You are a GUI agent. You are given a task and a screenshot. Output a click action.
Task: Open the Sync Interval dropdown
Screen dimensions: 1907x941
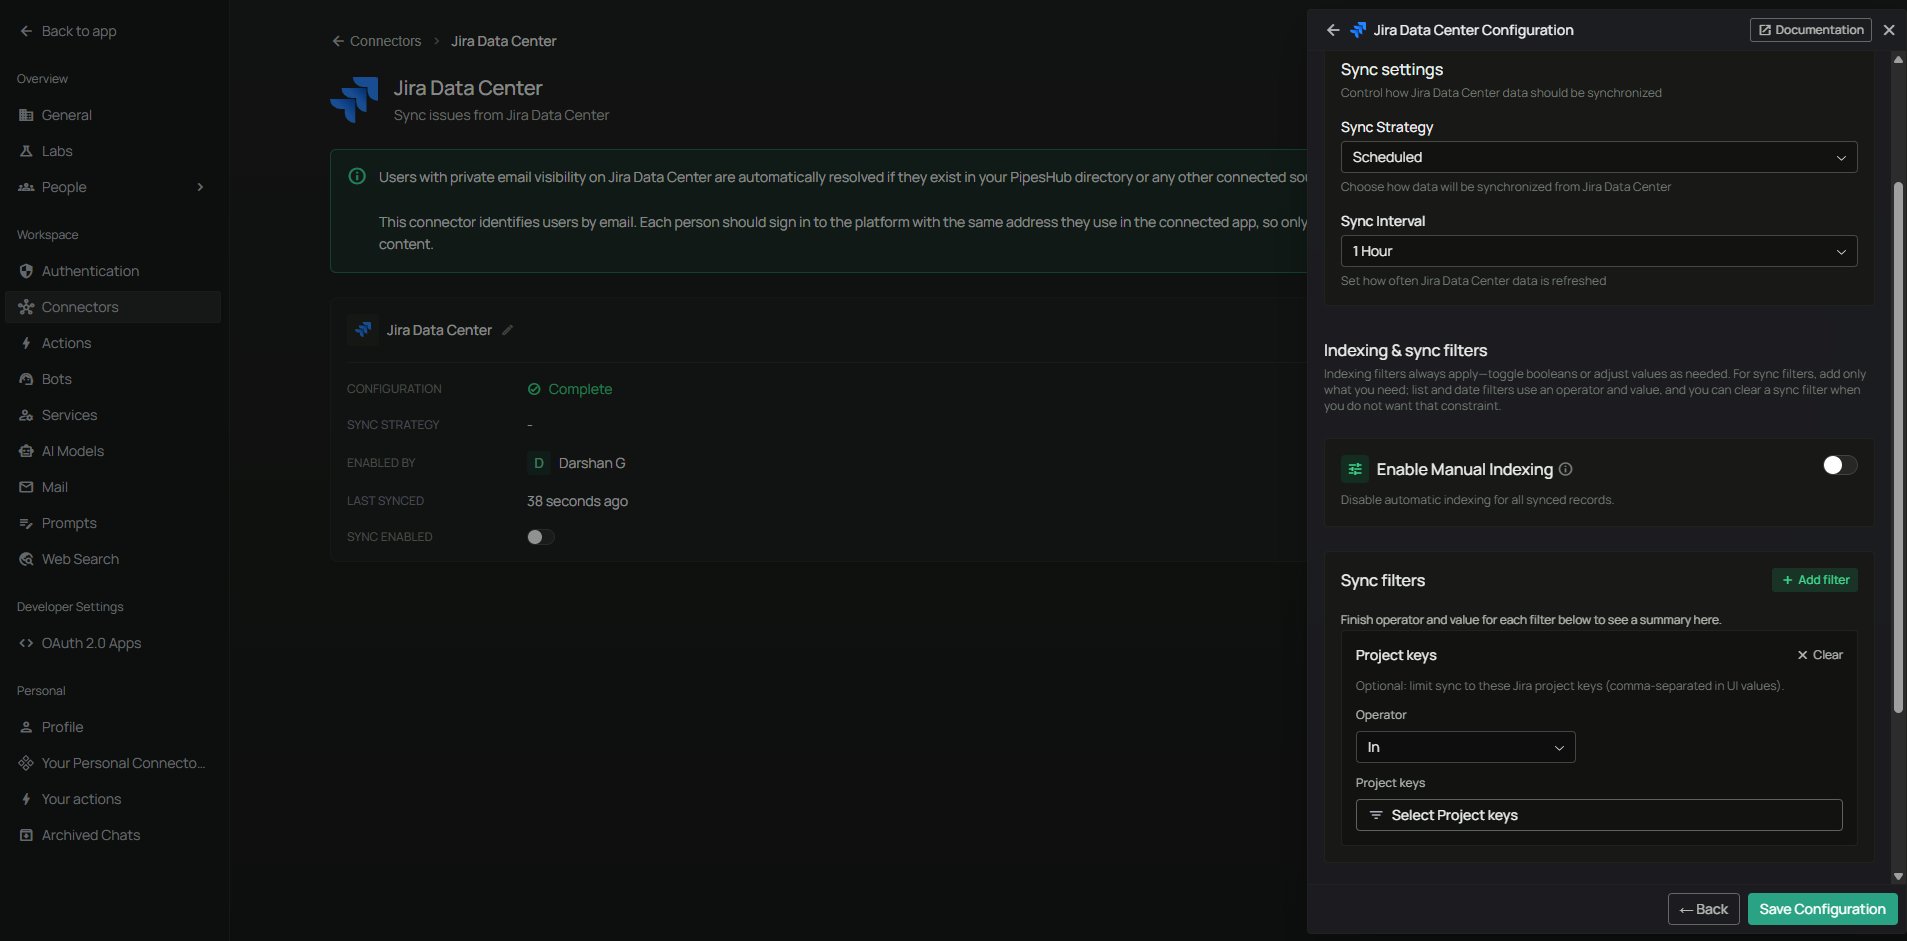[1599, 251]
